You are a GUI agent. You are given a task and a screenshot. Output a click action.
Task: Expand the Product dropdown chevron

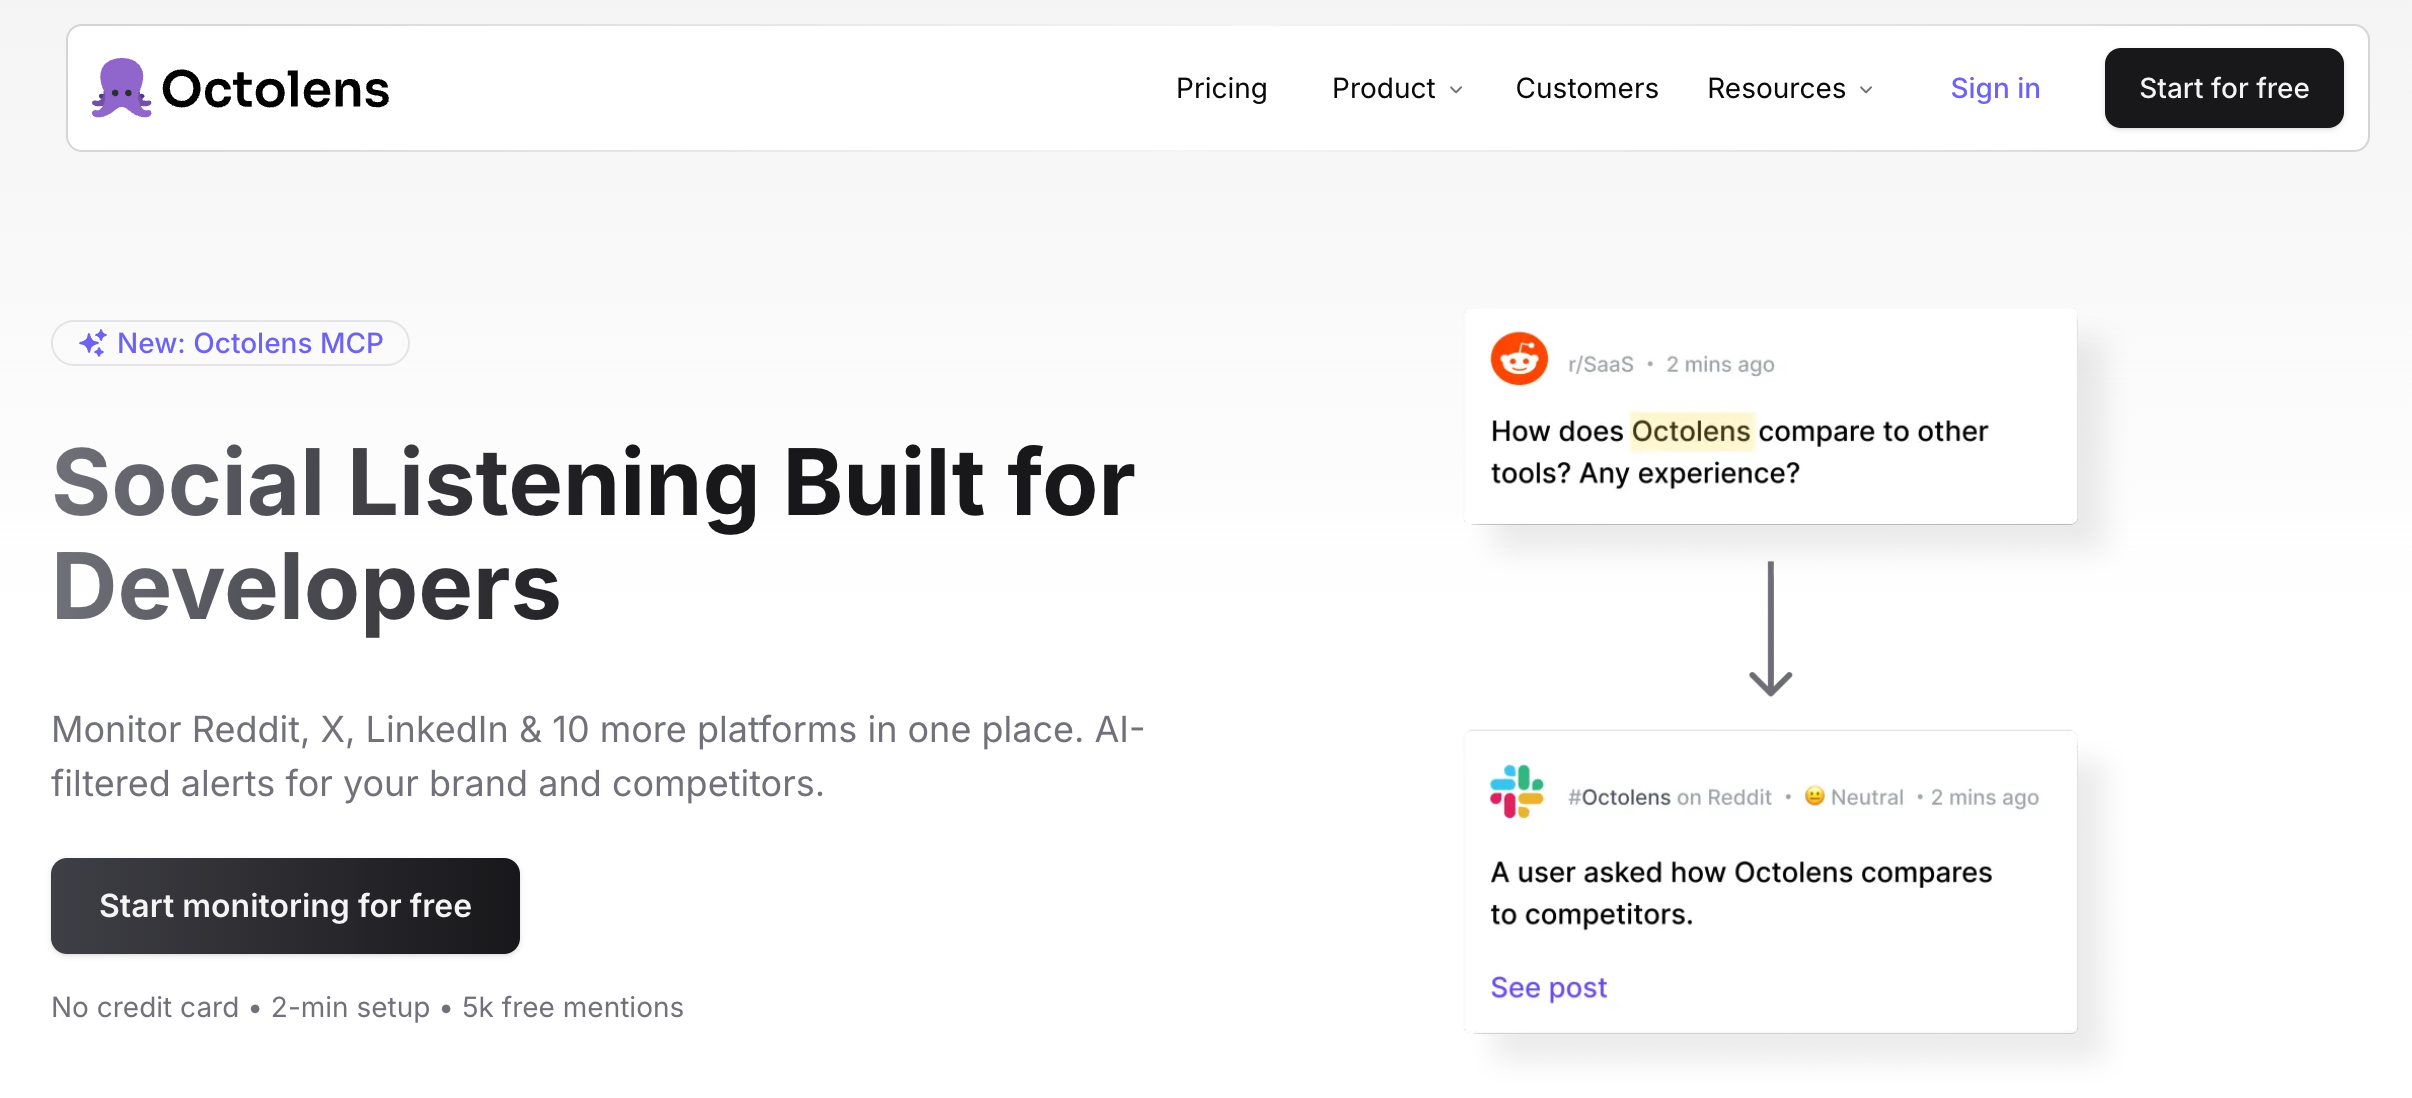pyautogui.click(x=1456, y=90)
